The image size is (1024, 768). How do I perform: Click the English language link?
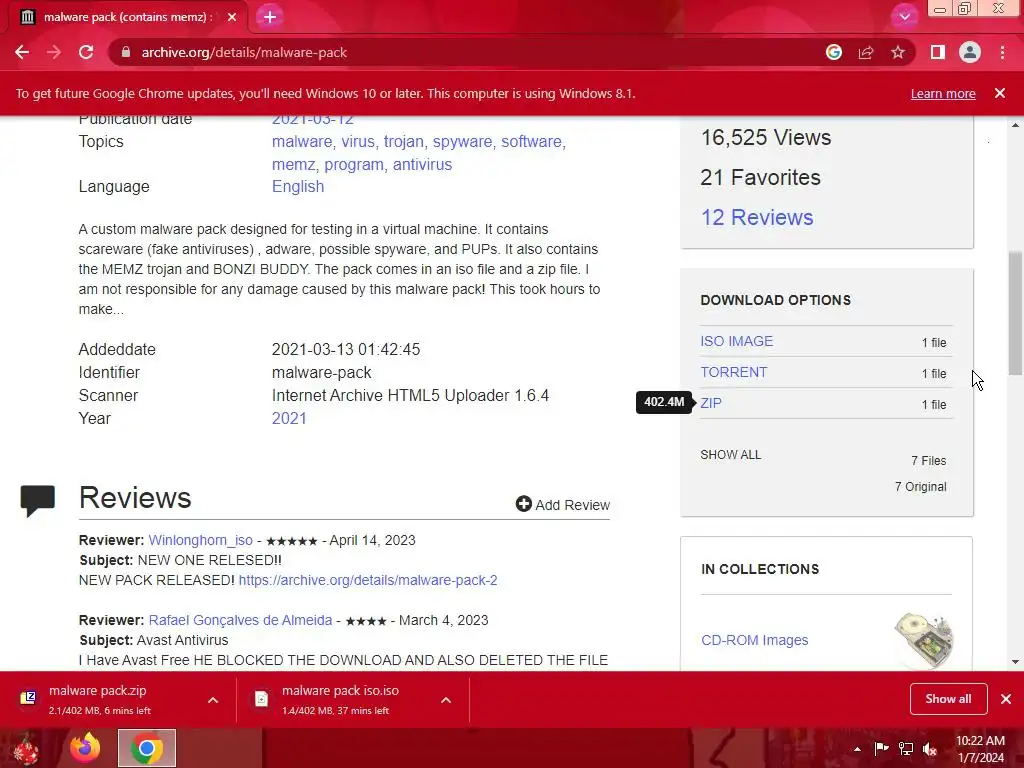tap(298, 187)
